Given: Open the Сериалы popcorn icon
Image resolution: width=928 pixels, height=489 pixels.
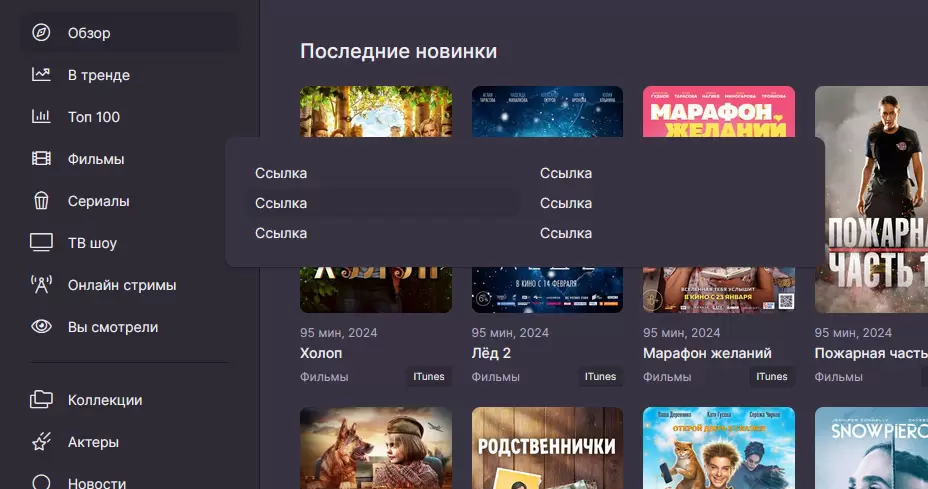Looking at the screenshot, I should click(x=41, y=201).
